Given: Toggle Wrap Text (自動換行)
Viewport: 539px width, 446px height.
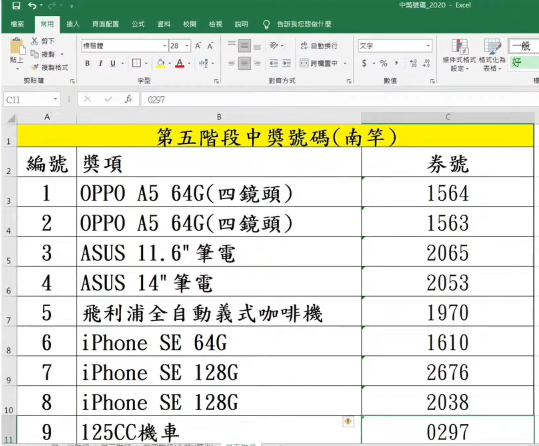Looking at the screenshot, I should (319, 45).
